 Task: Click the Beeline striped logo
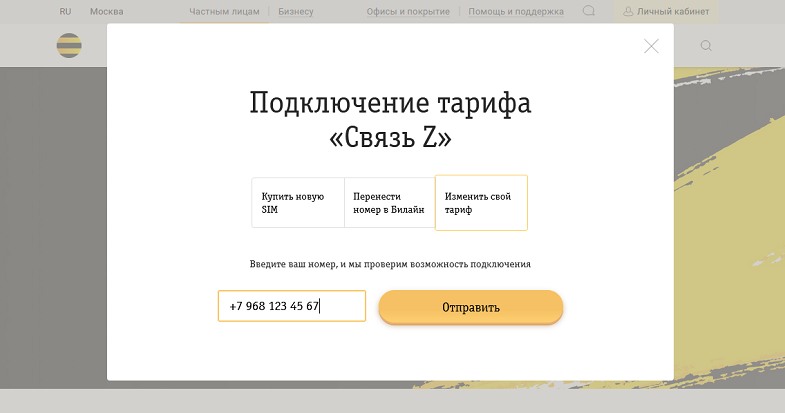[x=69, y=45]
